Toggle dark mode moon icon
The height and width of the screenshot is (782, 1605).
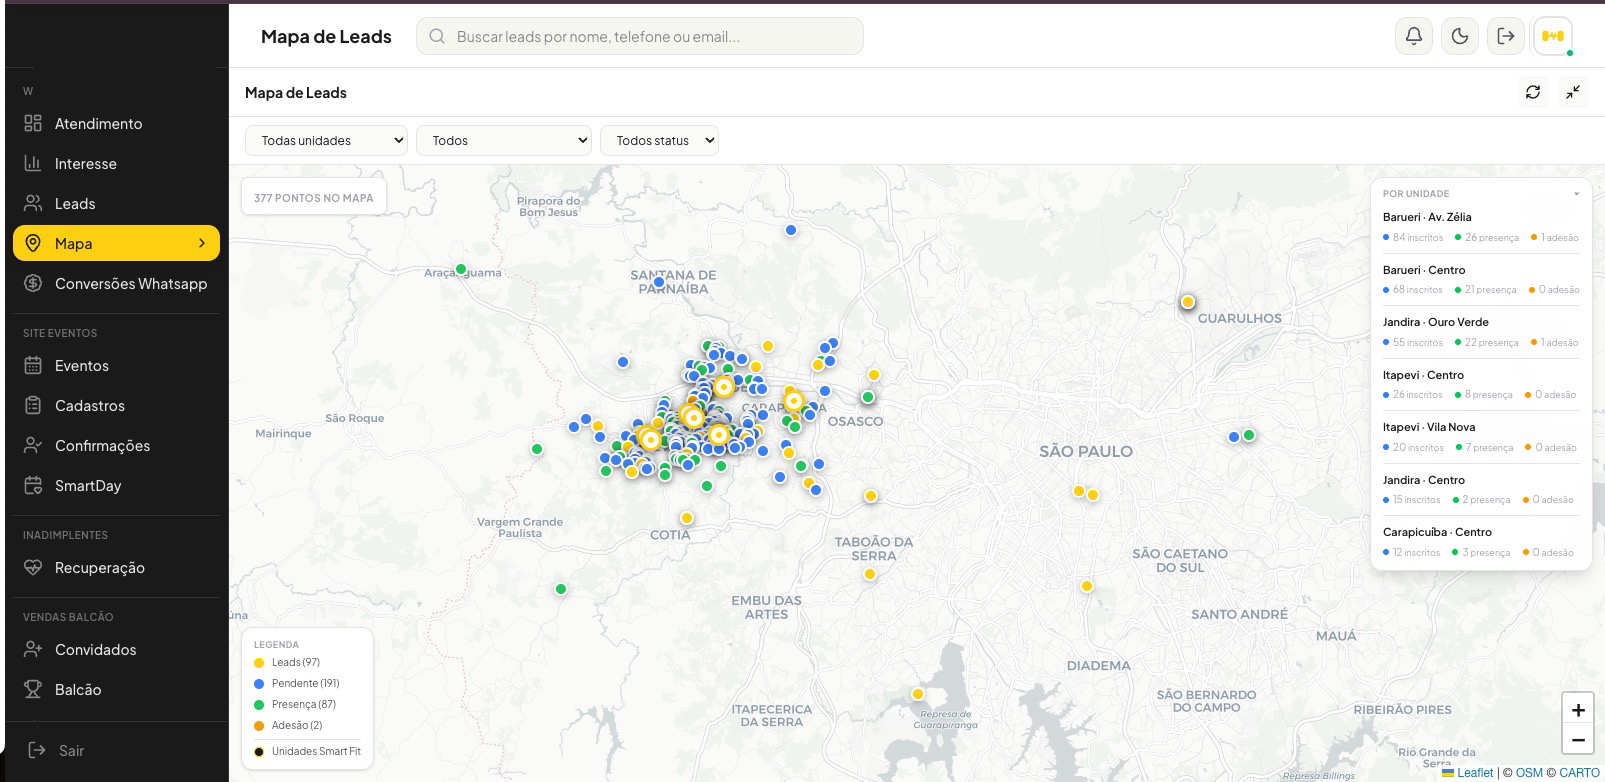click(x=1460, y=36)
